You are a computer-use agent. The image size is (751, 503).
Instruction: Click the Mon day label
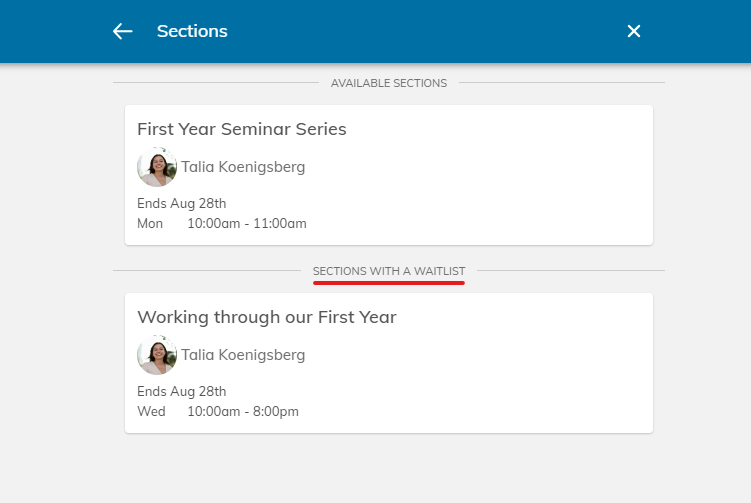(x=150, y=223)
